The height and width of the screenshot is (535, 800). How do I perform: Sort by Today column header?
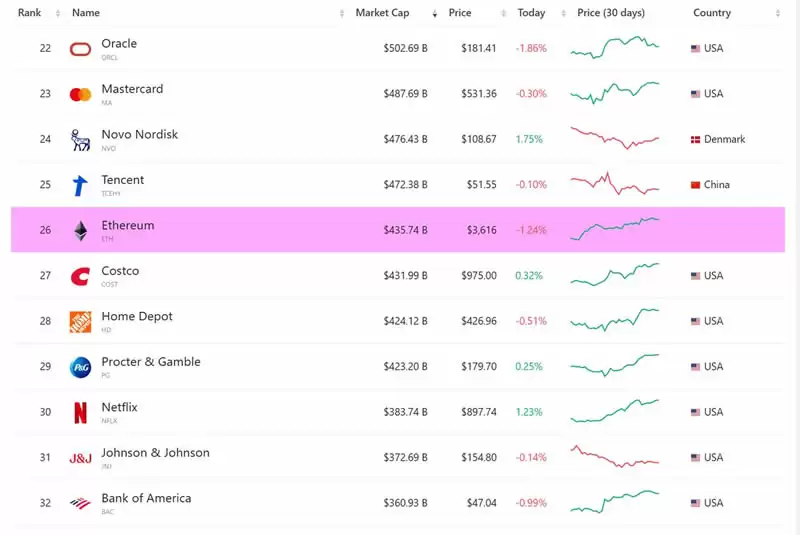531,13
